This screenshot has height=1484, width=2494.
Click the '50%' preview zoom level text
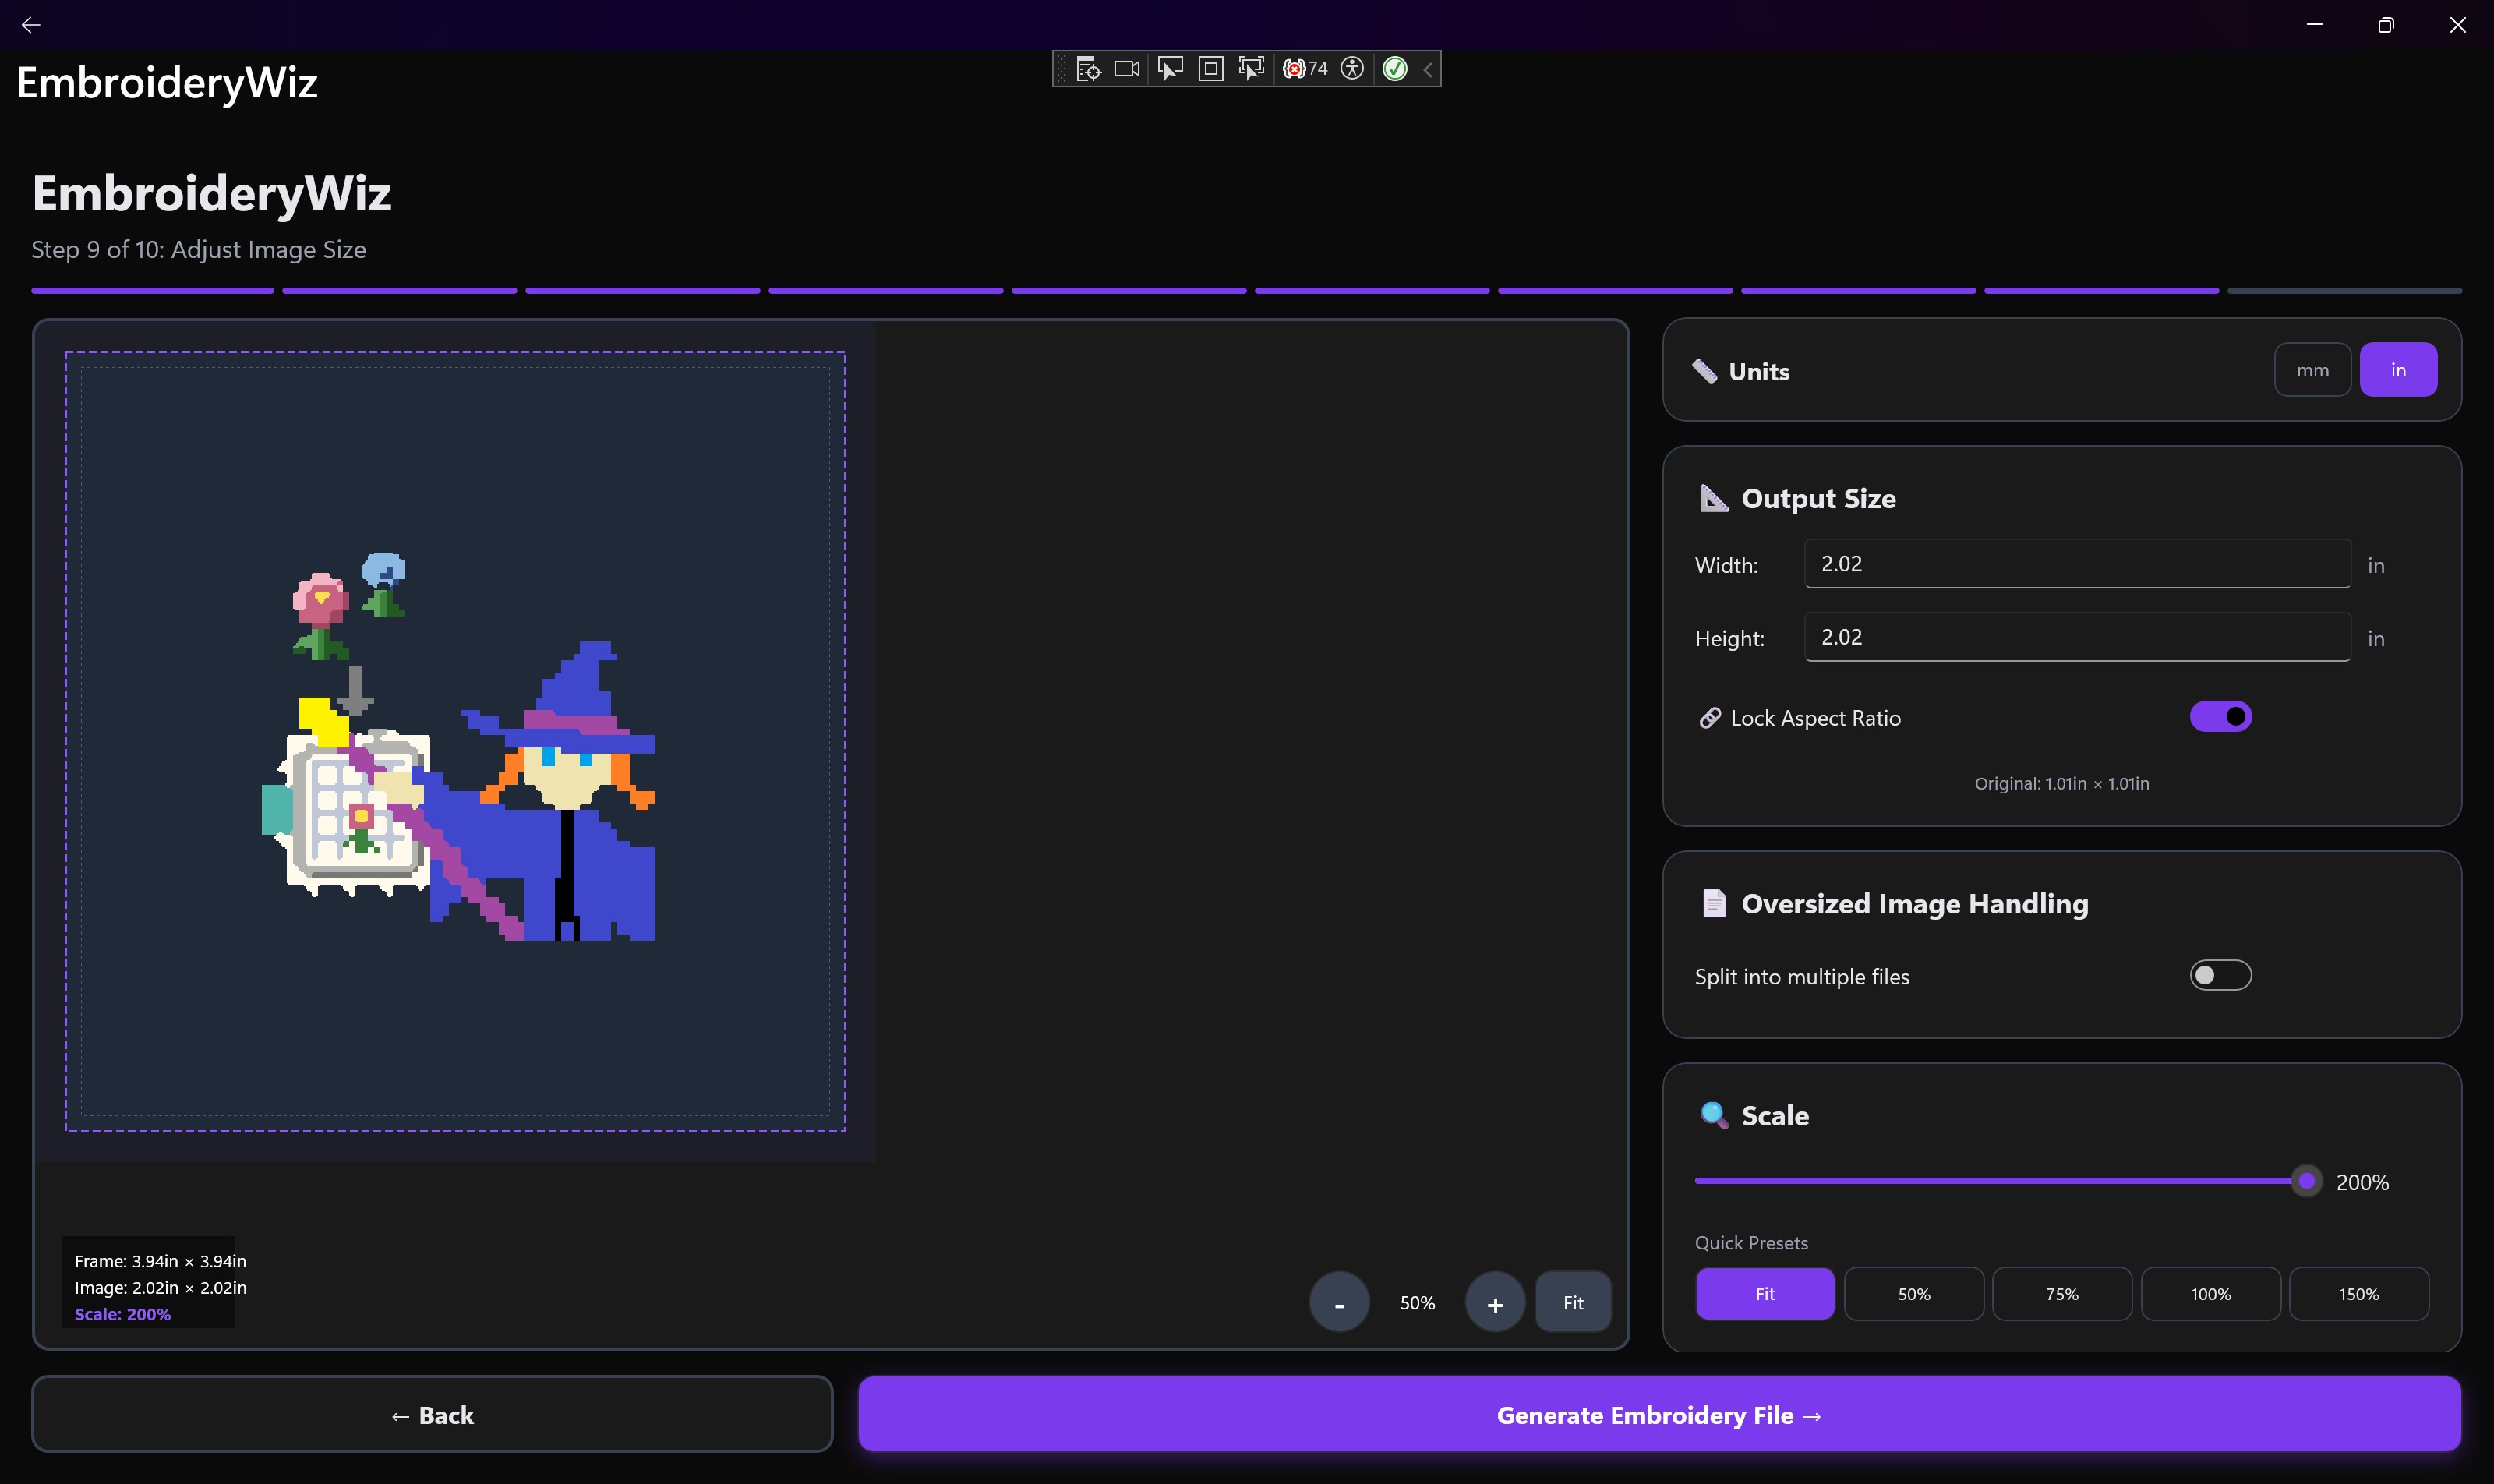point(1417,1303)
